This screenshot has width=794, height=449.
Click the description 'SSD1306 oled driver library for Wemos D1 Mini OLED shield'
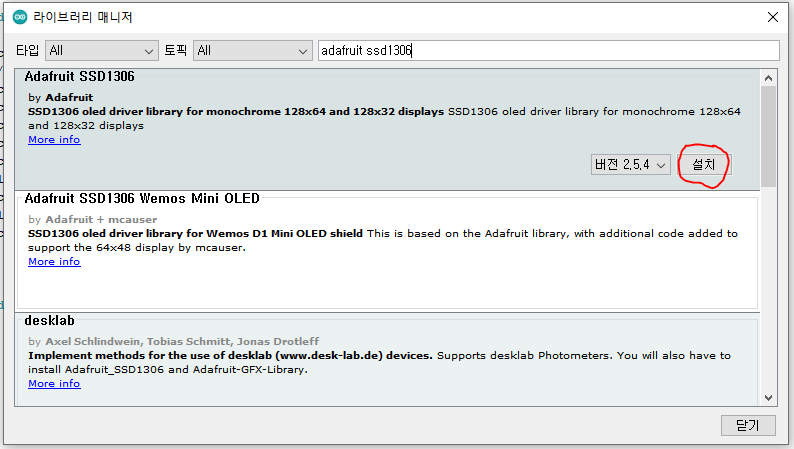pos(195,234)
